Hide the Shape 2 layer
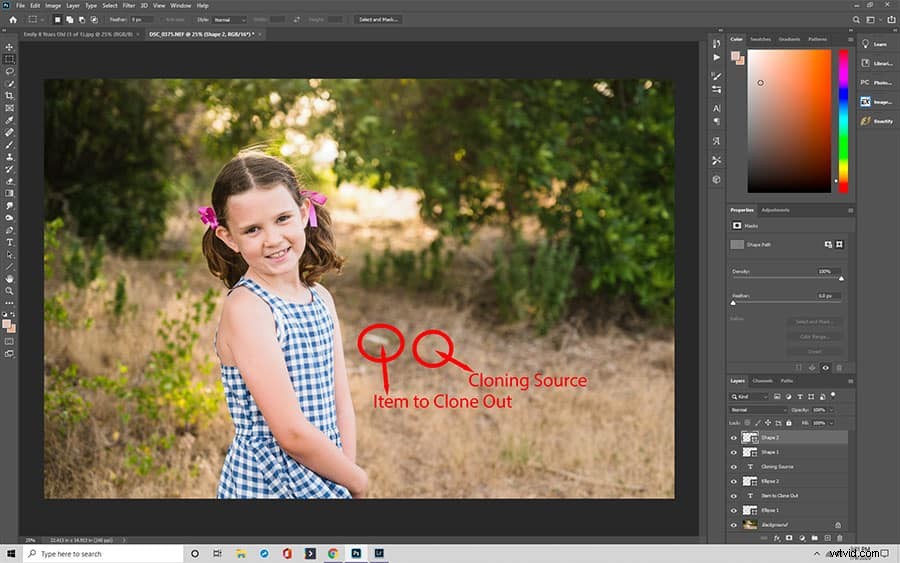Viewport: 900px width, 563px height. [733, 438]
